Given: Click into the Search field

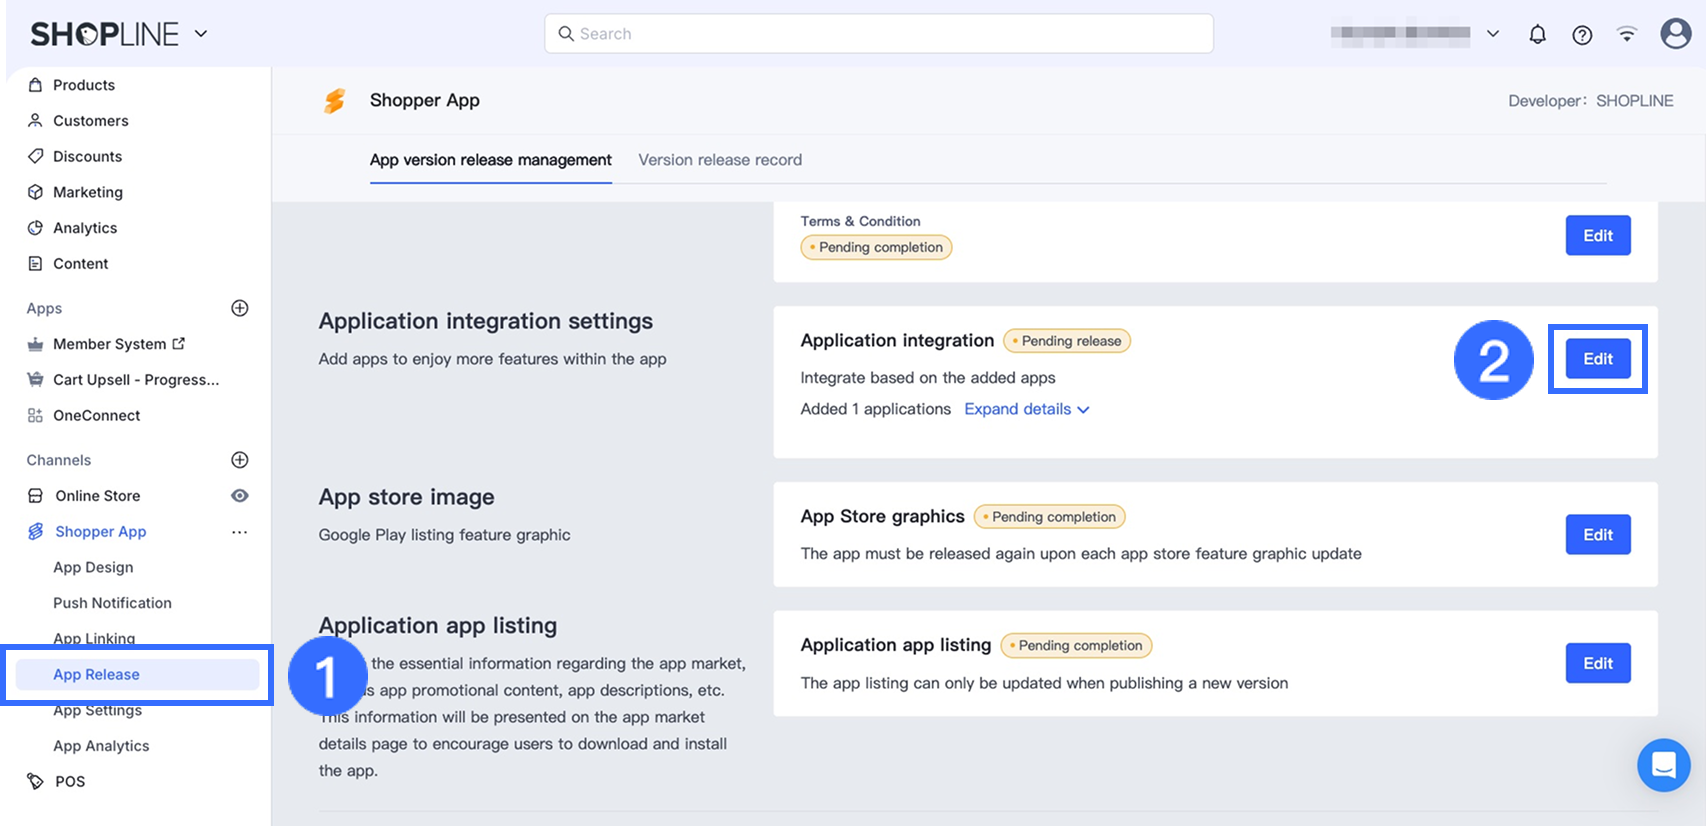Looking at the screenshot, I should click(x=879, y=34).
